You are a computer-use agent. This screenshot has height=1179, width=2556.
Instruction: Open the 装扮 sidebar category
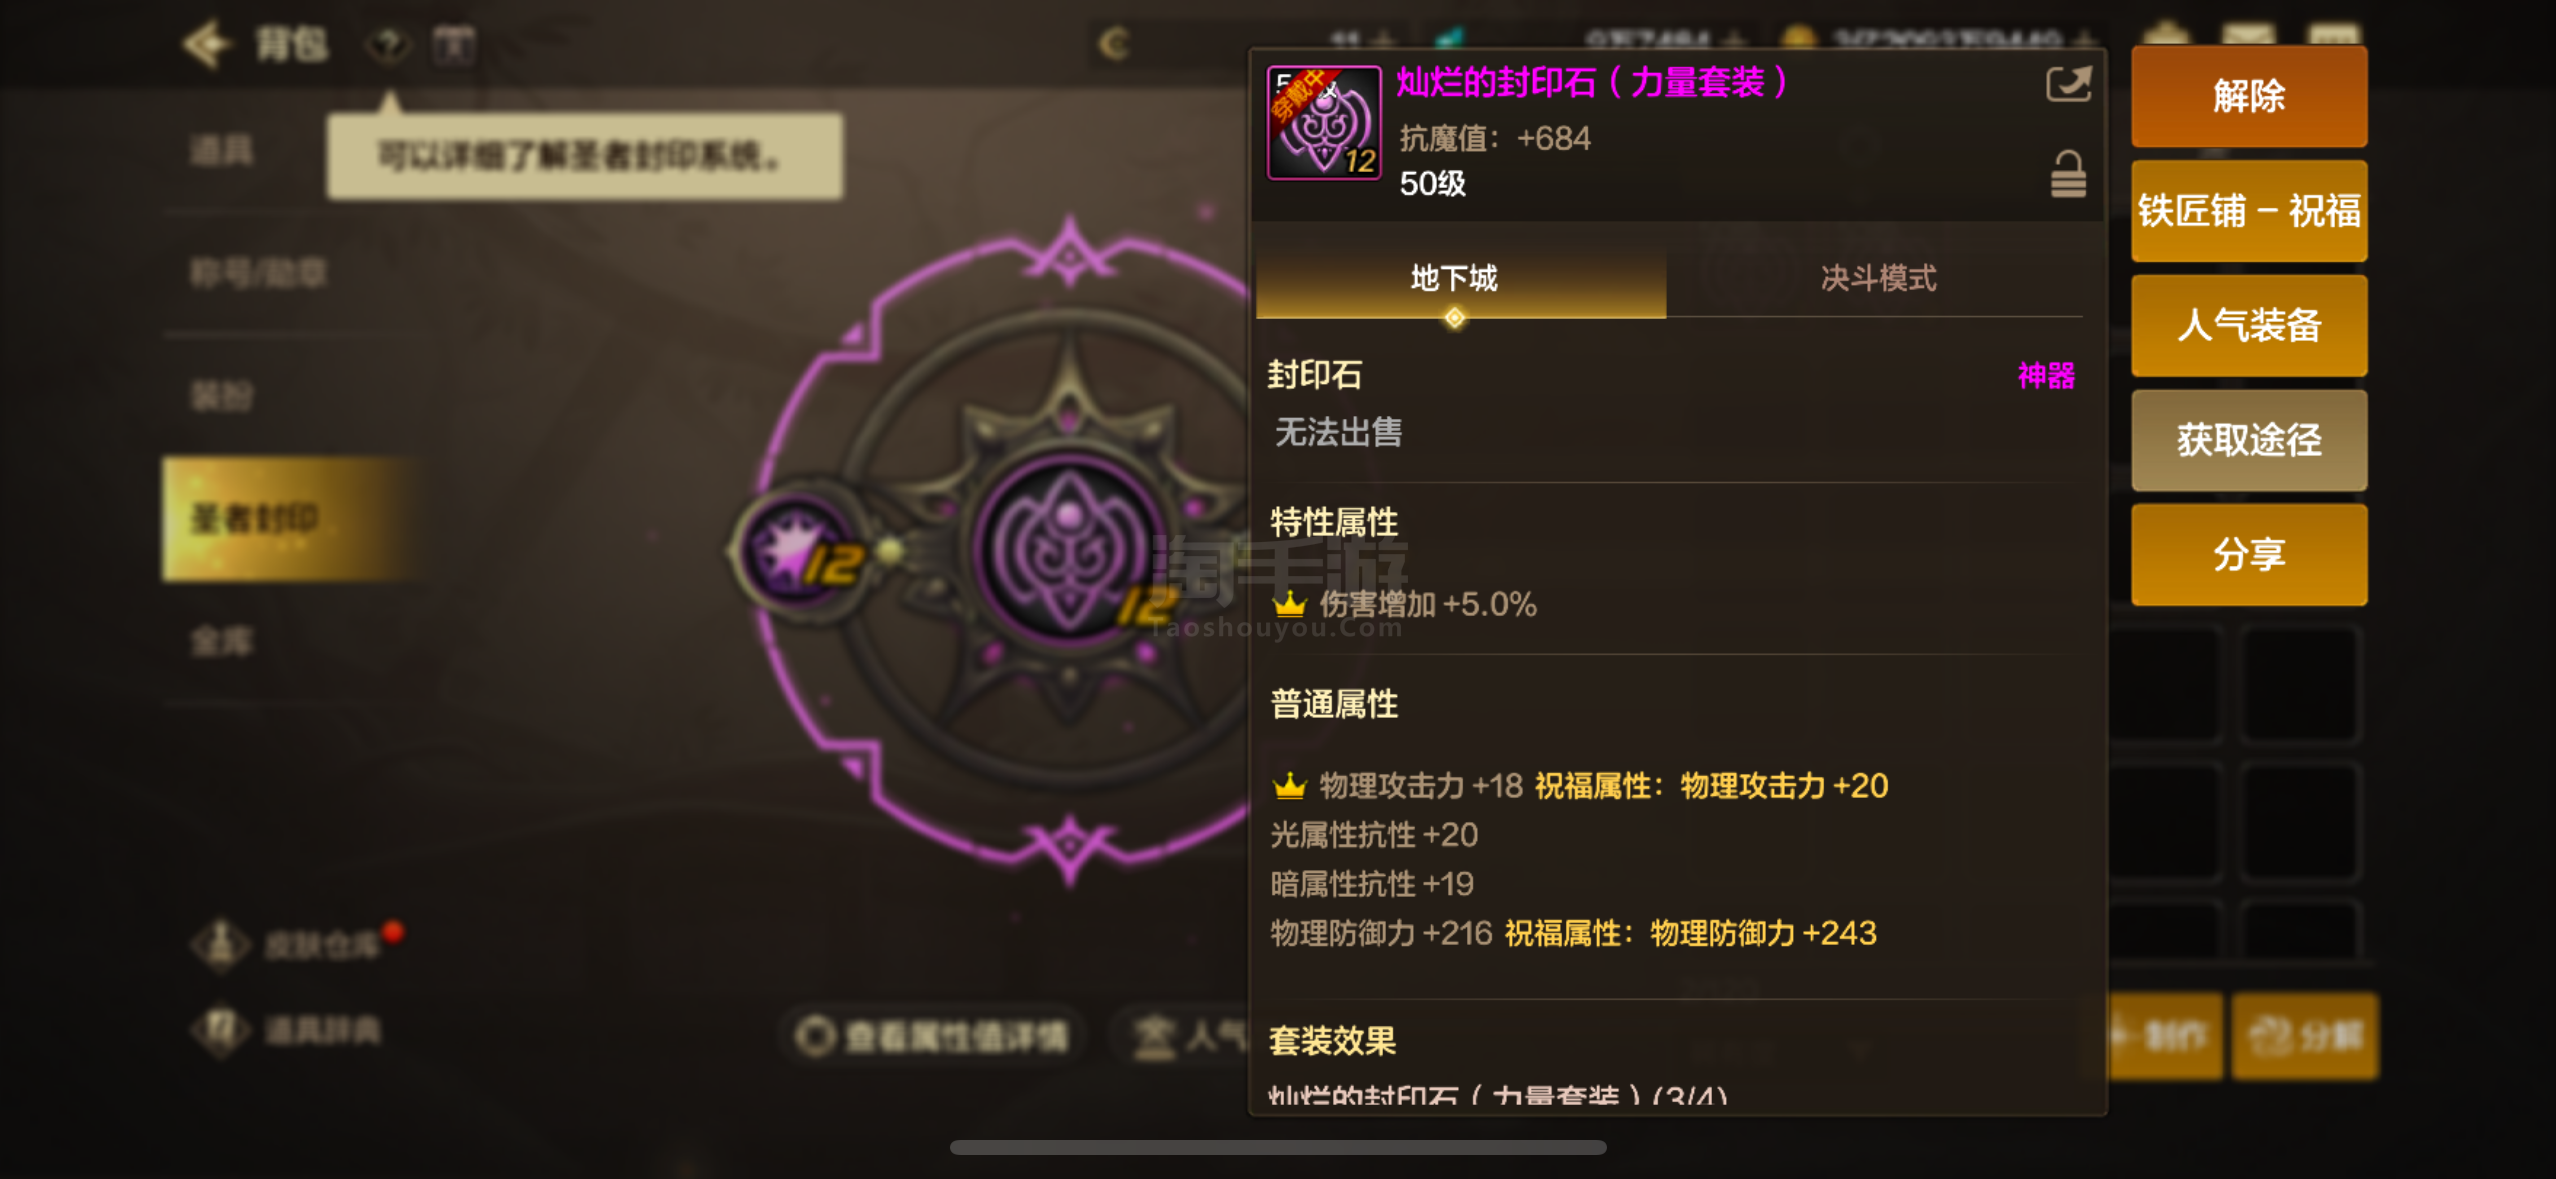pos(222,395)
